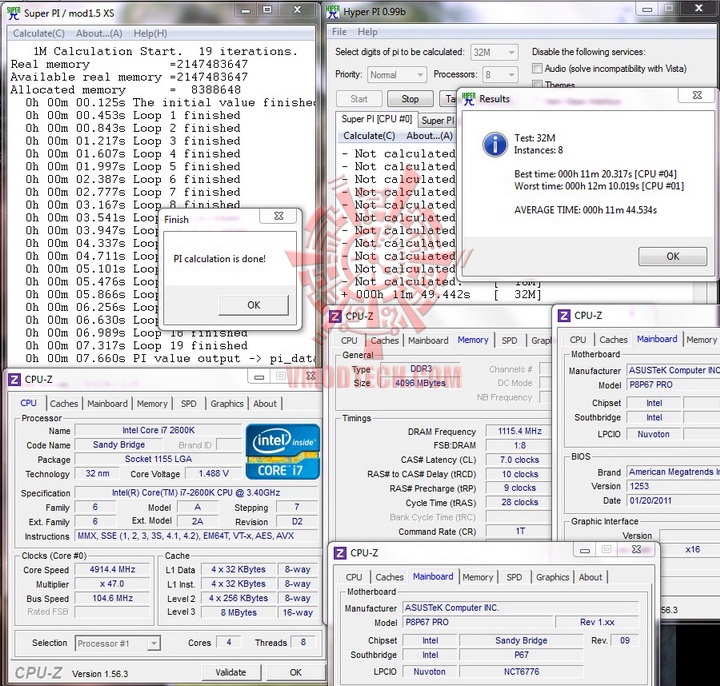Click the greyed Start button in Hyper PI
Image resolution: width=720 pixels, height=686 pixels.
point(359,99)
